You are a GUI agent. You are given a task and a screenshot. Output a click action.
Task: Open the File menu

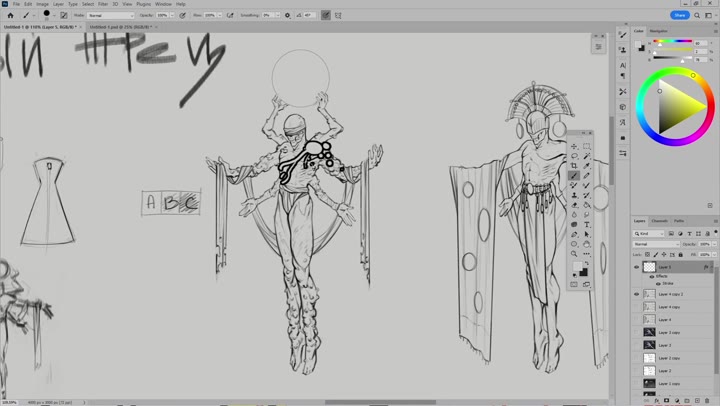pyautogui.click(x=16, y=4)
